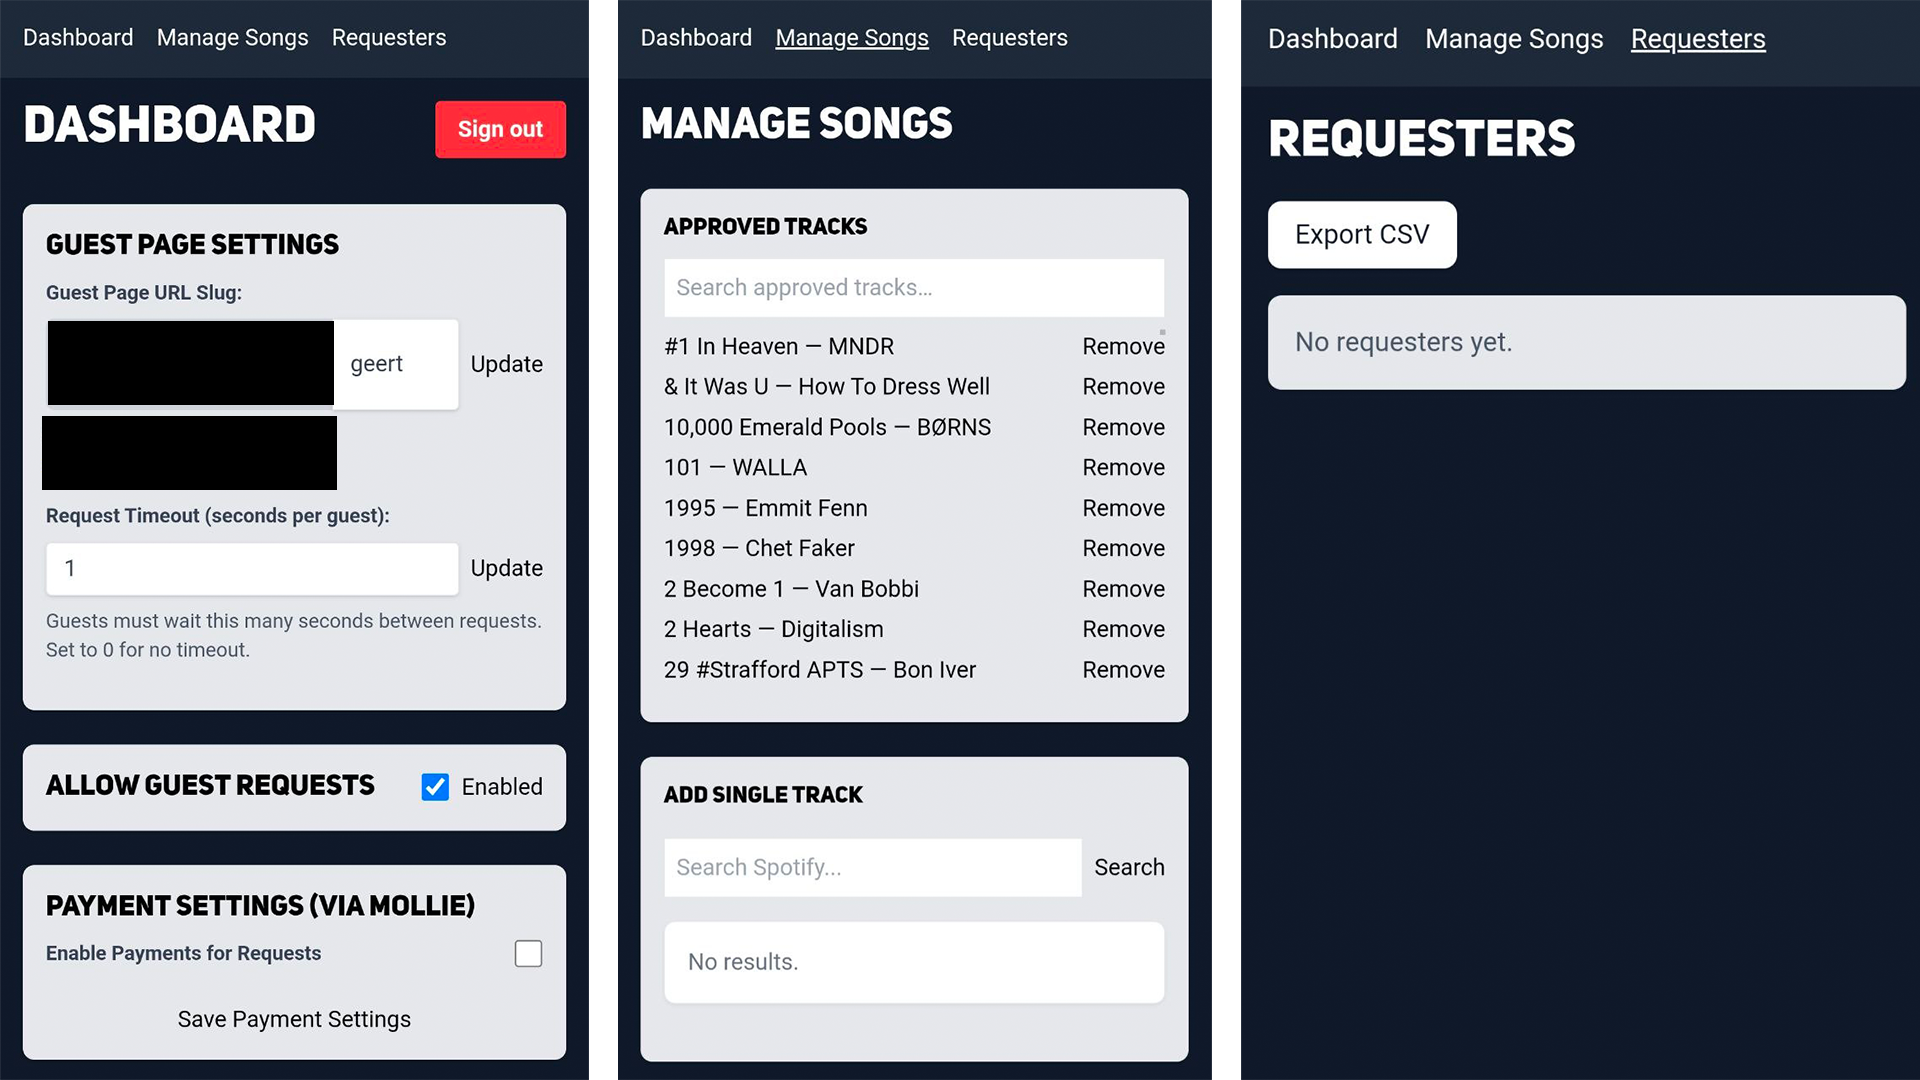Click the Search approved tracks field
The height and width of the screenshot is (1080, 1920).
pyautogui.click(x=913, y=288)
